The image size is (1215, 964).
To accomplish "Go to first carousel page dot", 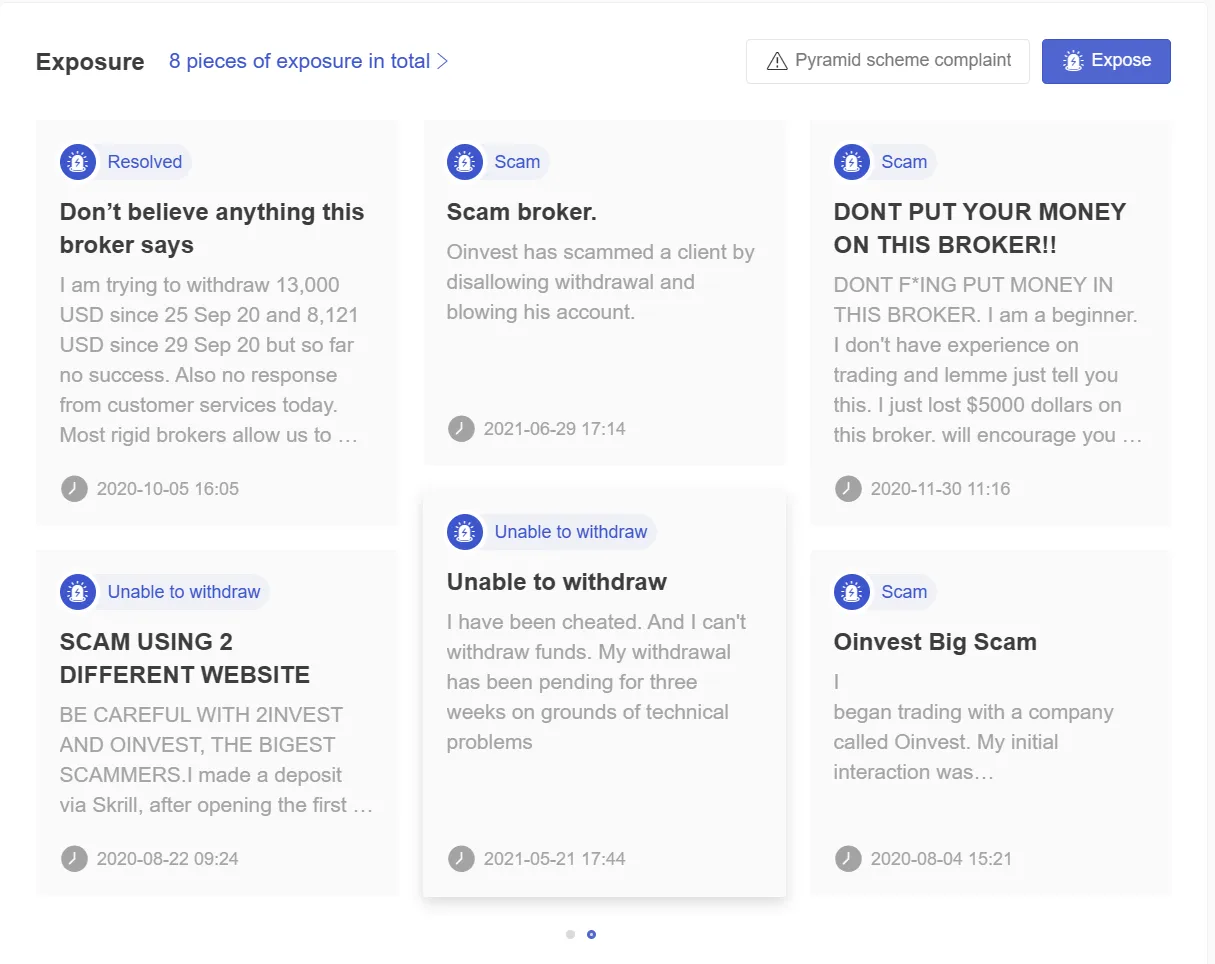I will (570, 934).
